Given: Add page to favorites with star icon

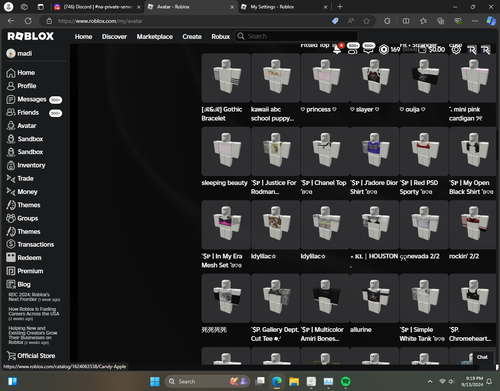Looking at the screenshot, I should click(366, 21).
